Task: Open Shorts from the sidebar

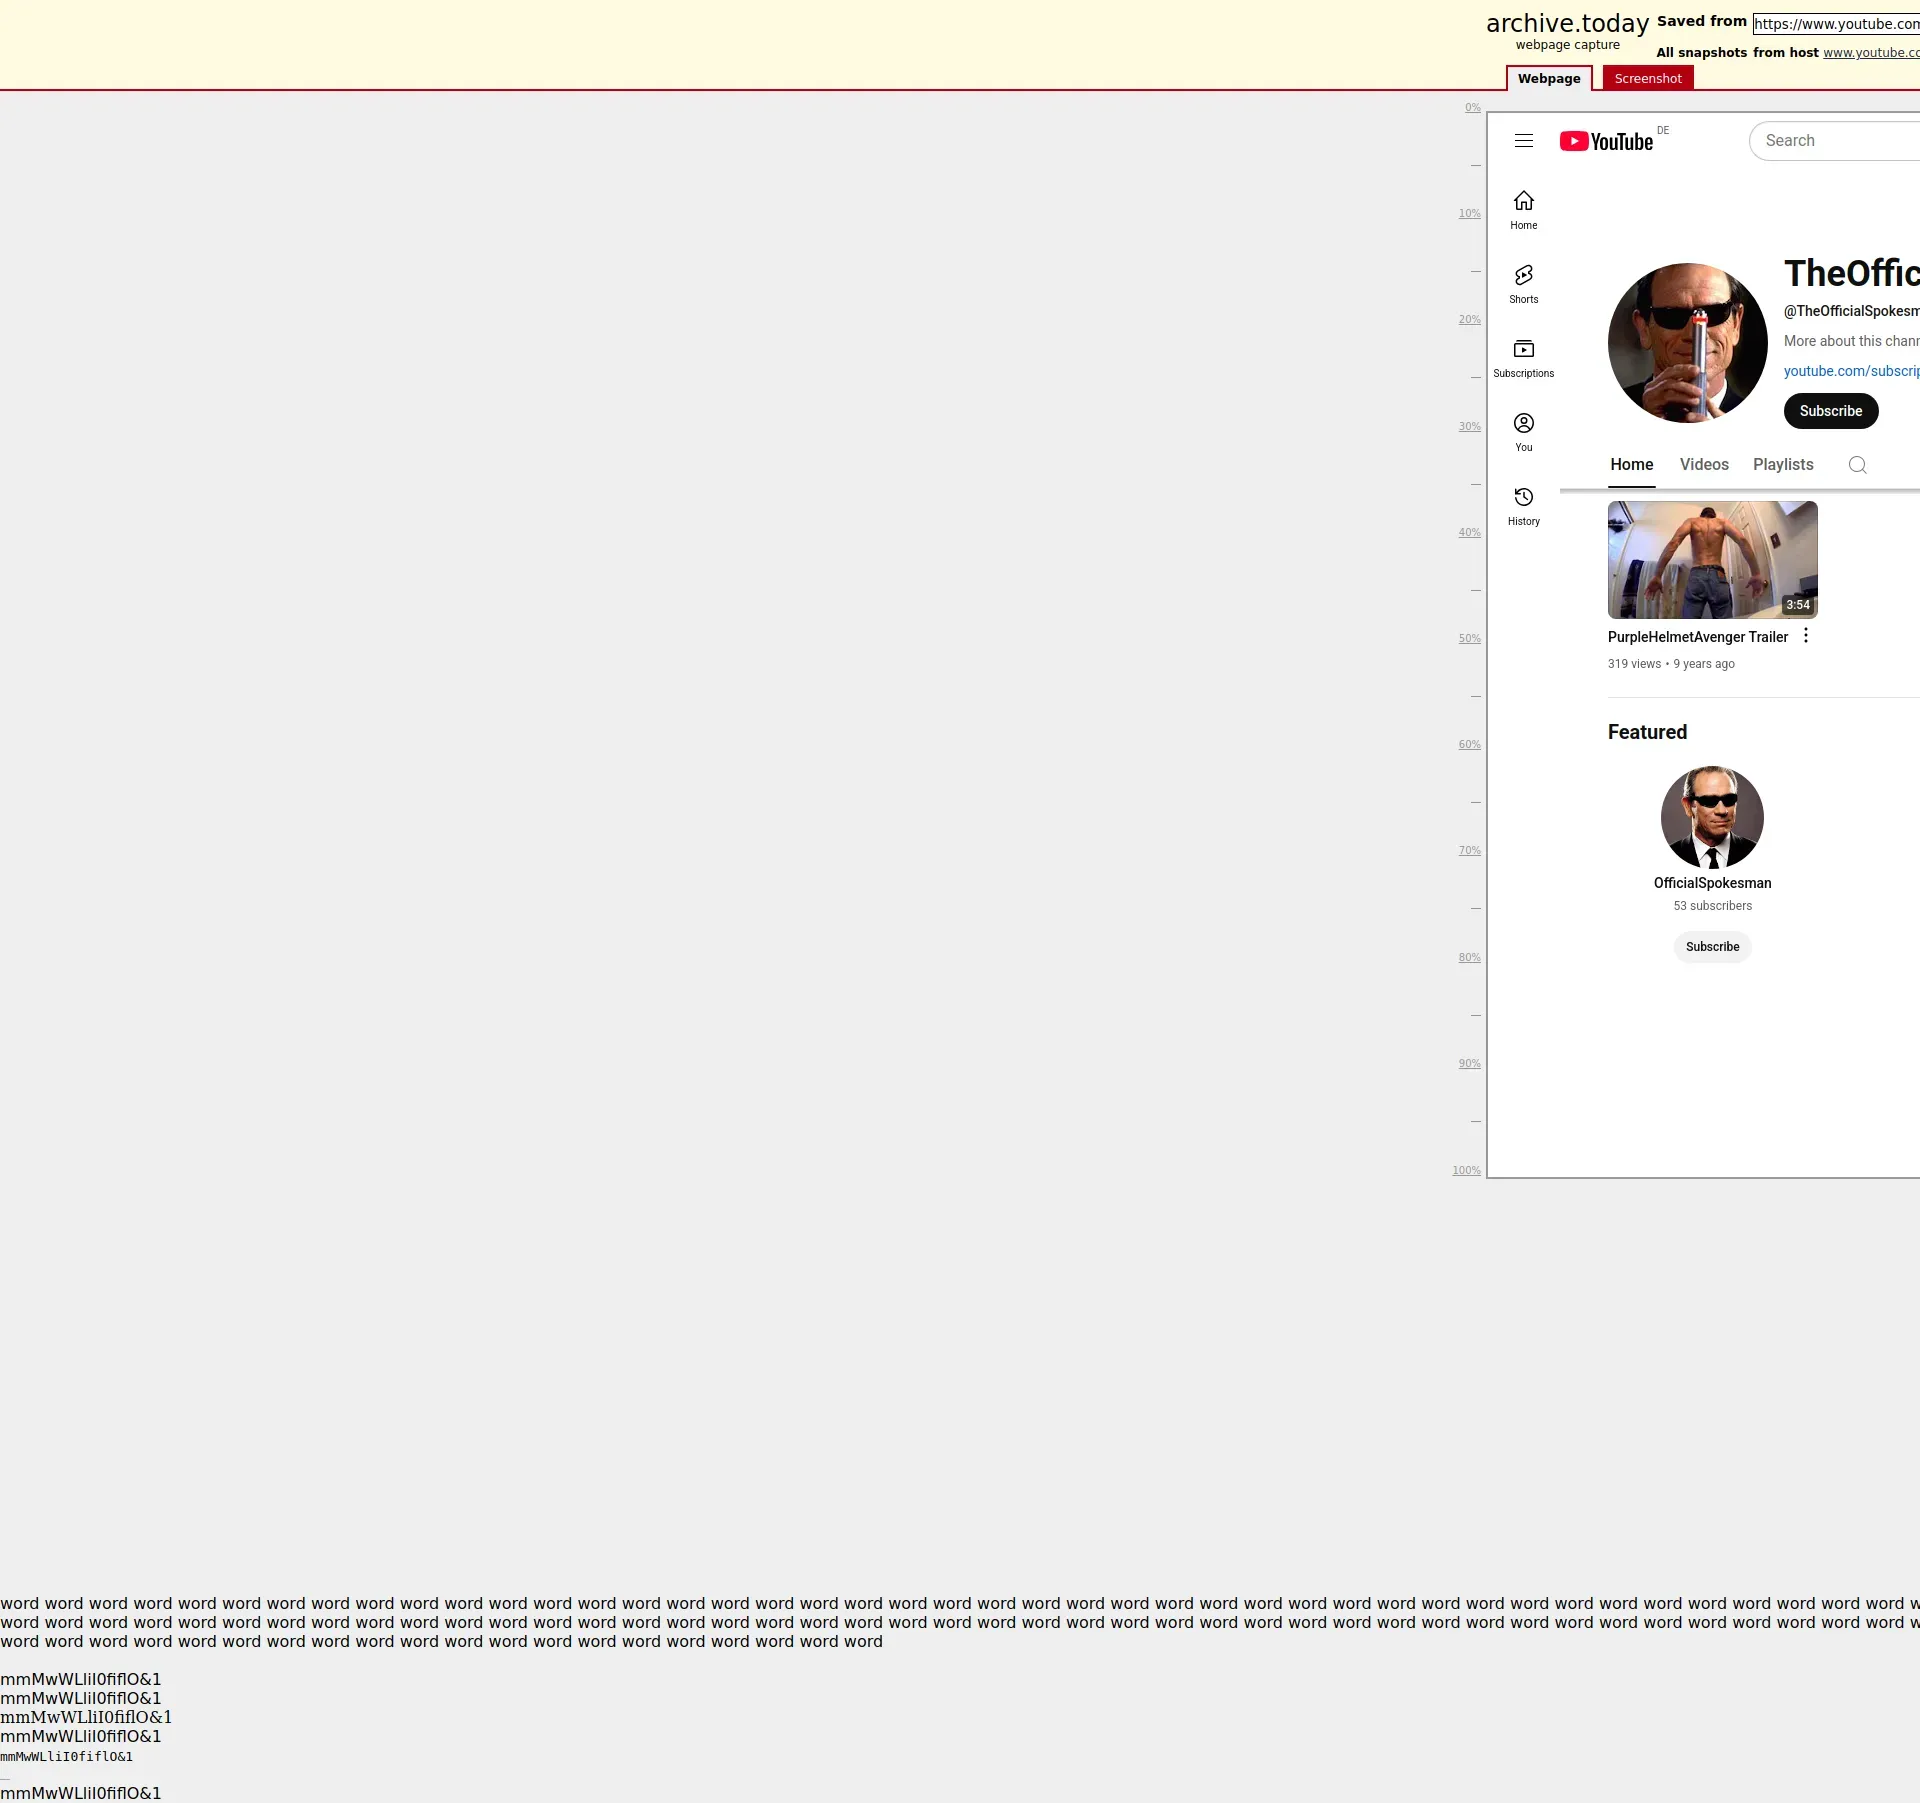Action: point(1523,283)
